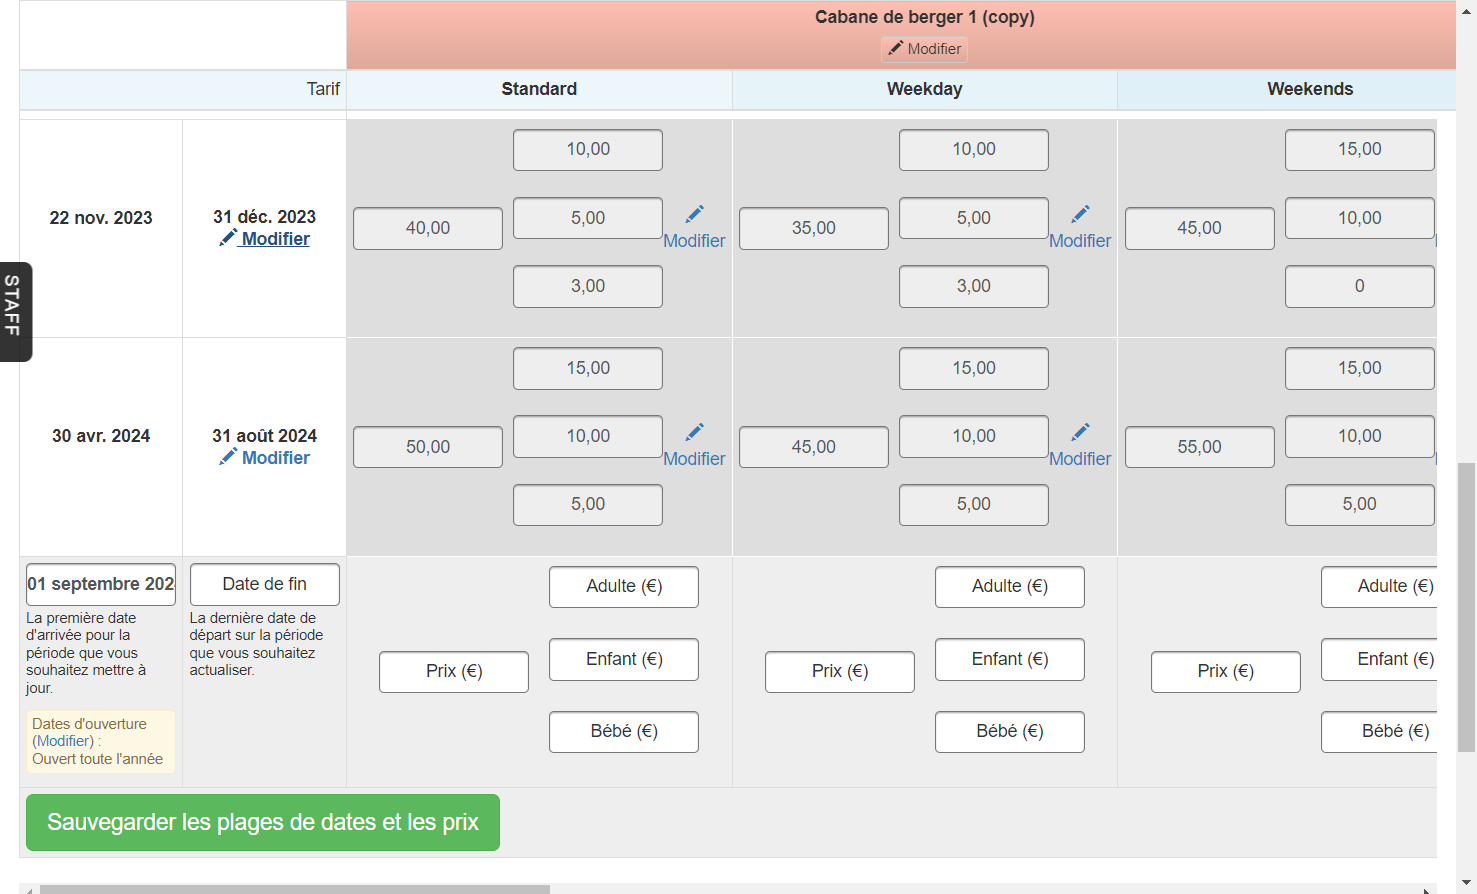Image resolution: width=1477 pixels, height=894 pixels.
Task: Click Standard price 50,00 for 30 avr. 2024
Action: point(428,447)
